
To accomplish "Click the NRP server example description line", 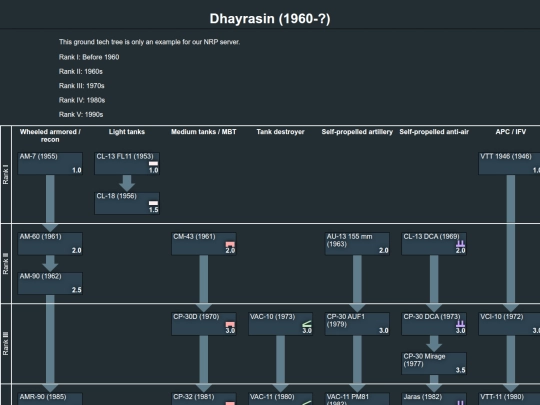I will coord(149,42).
